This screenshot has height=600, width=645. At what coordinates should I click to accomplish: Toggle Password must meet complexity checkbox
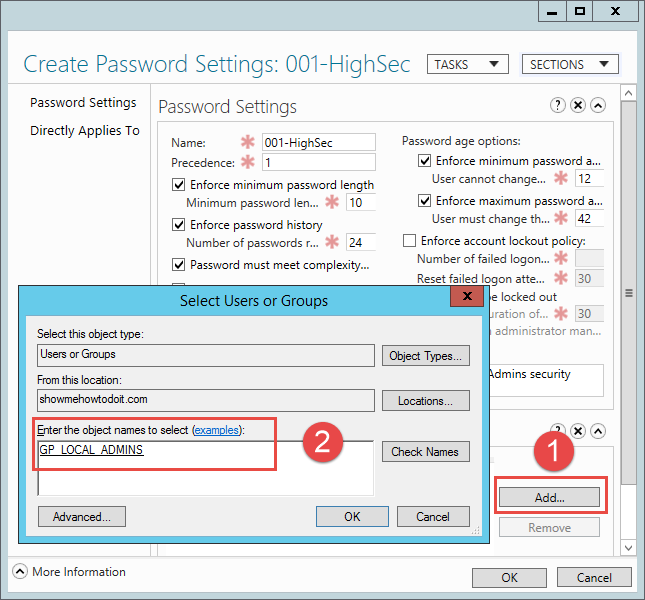click(x=178, y=264)
